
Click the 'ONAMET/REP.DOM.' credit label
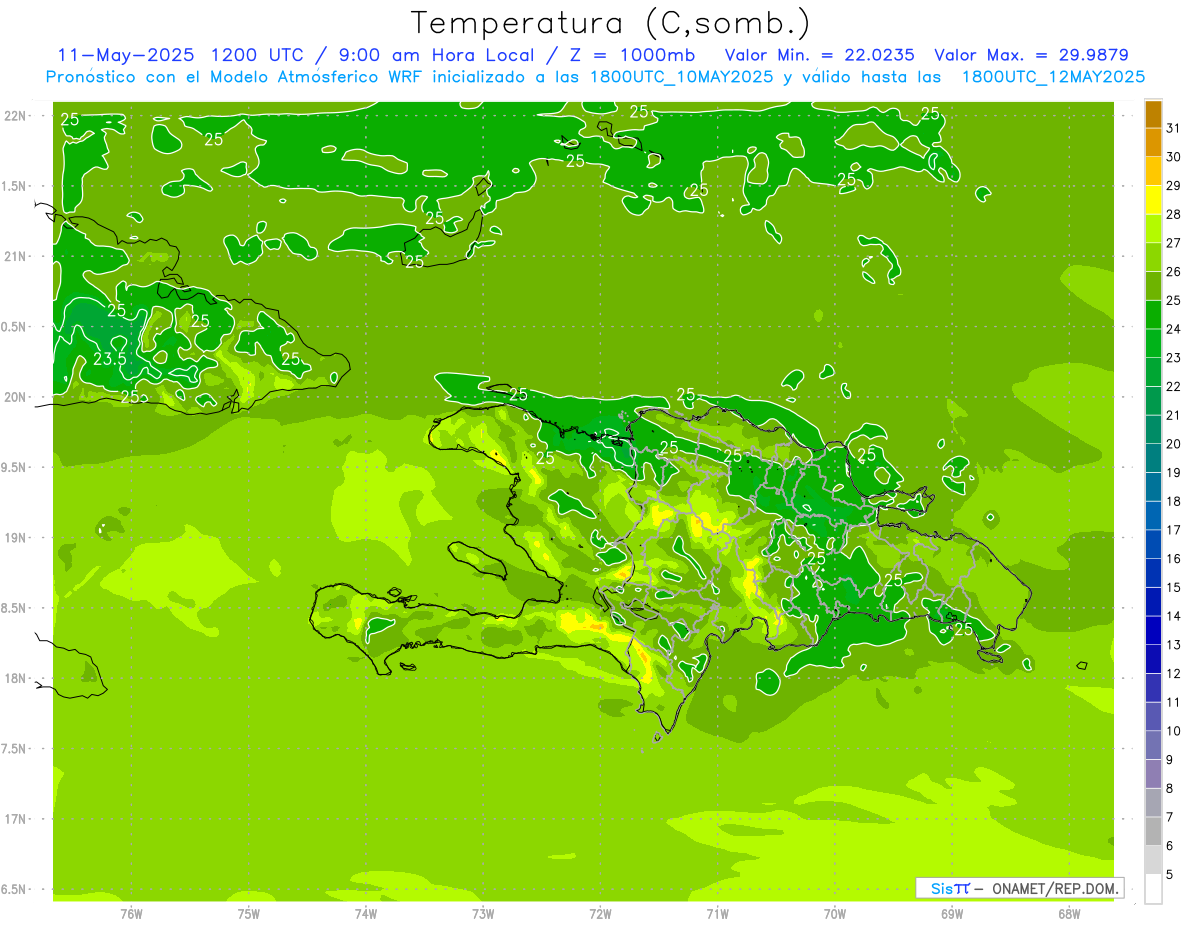click(1055, 888)
